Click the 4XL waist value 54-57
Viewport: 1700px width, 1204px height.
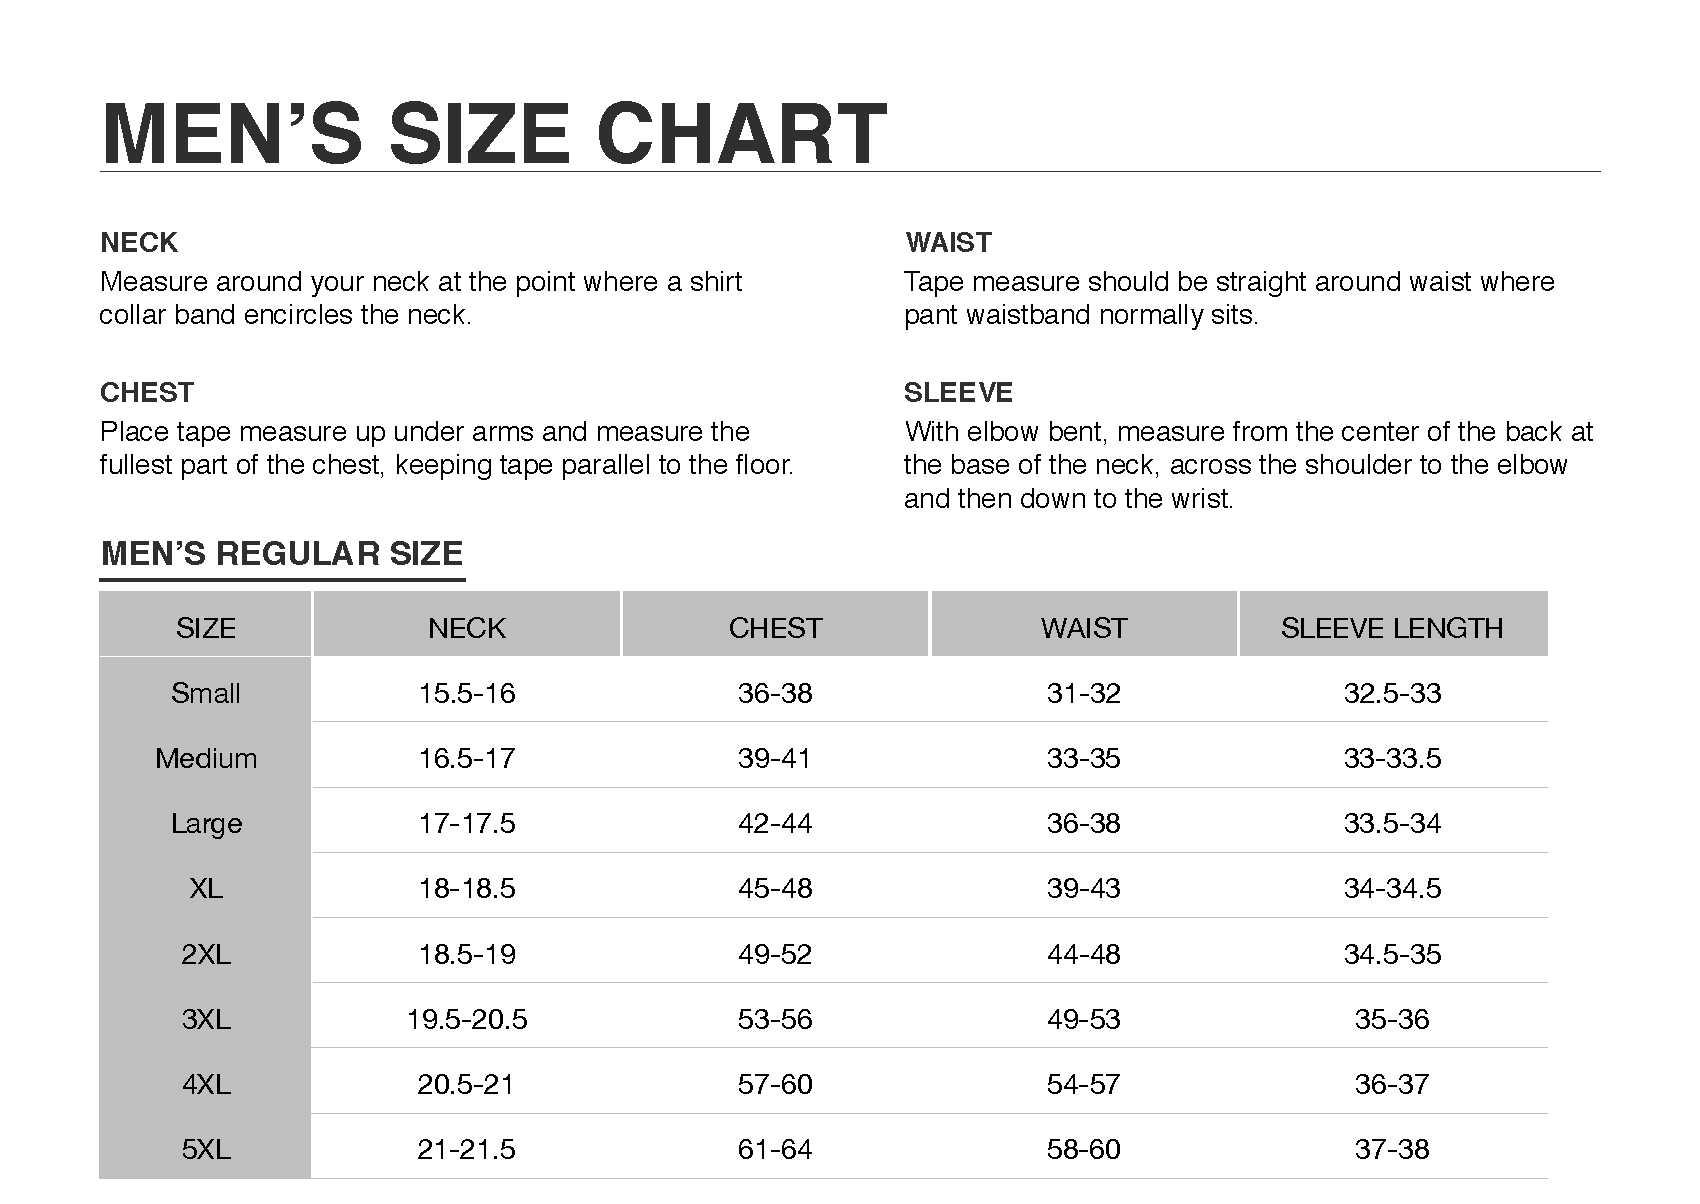point(1084,1084)
